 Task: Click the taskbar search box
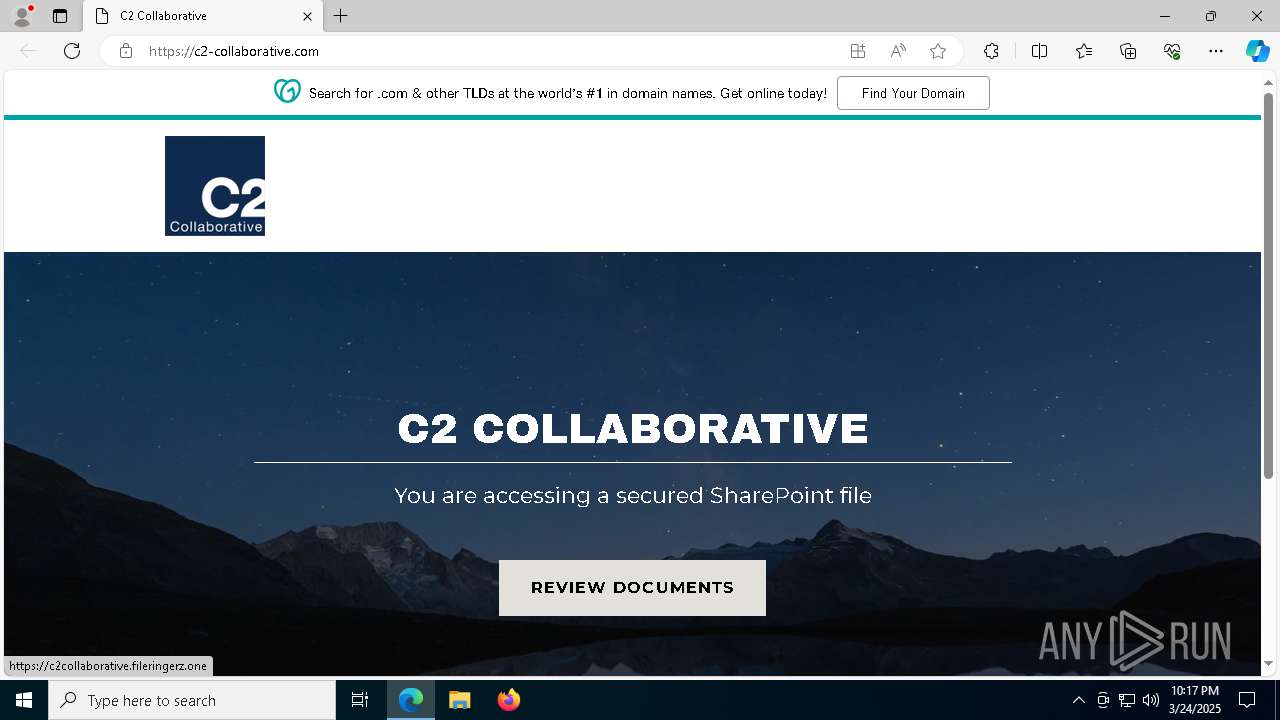[192, 700]
